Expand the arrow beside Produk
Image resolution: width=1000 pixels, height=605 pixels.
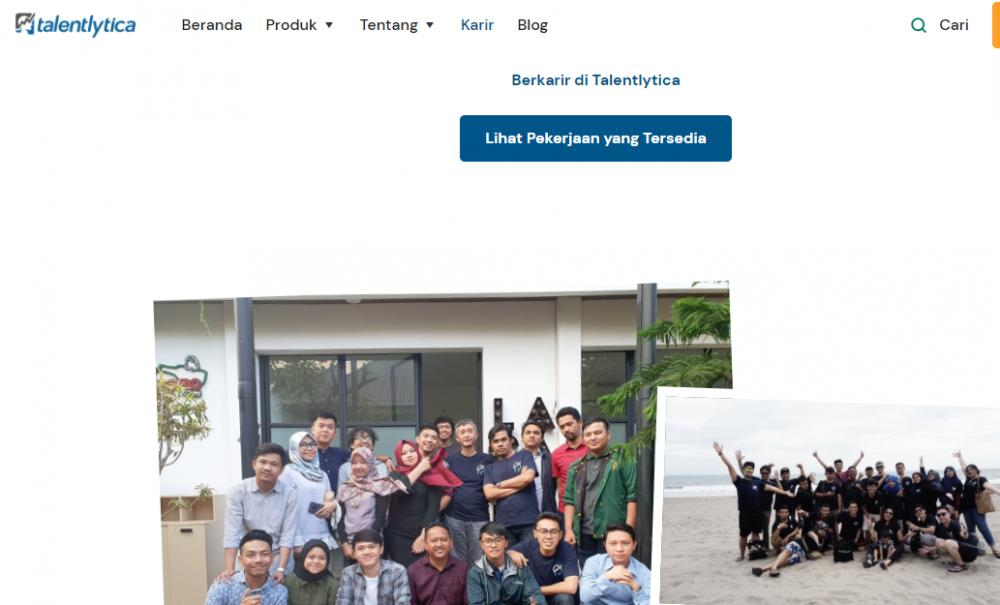click(x=329, y=25)
